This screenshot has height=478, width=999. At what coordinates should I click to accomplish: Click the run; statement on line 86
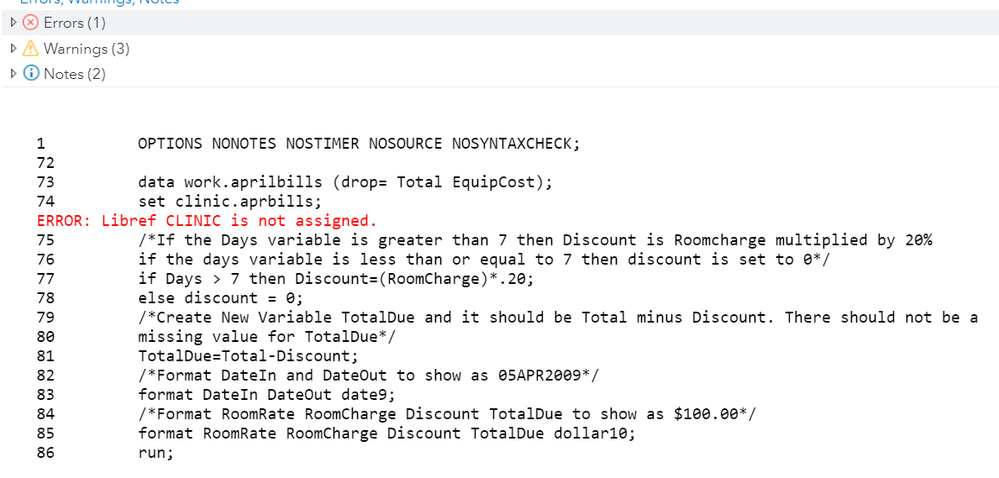point(155,453)
